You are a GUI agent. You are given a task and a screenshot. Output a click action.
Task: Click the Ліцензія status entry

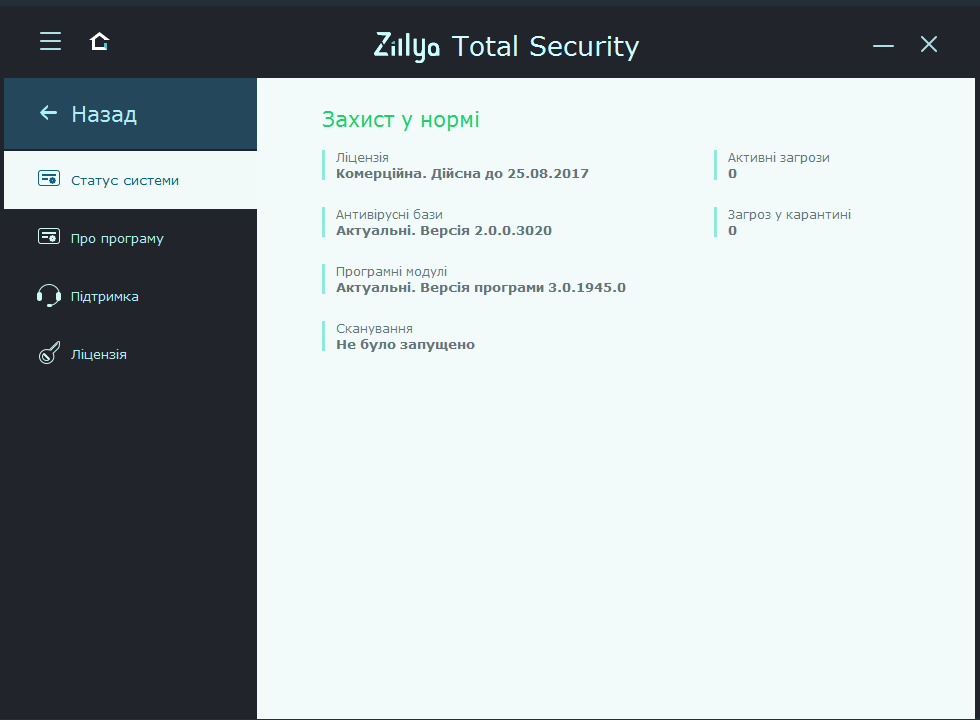[x=463, y=165]
